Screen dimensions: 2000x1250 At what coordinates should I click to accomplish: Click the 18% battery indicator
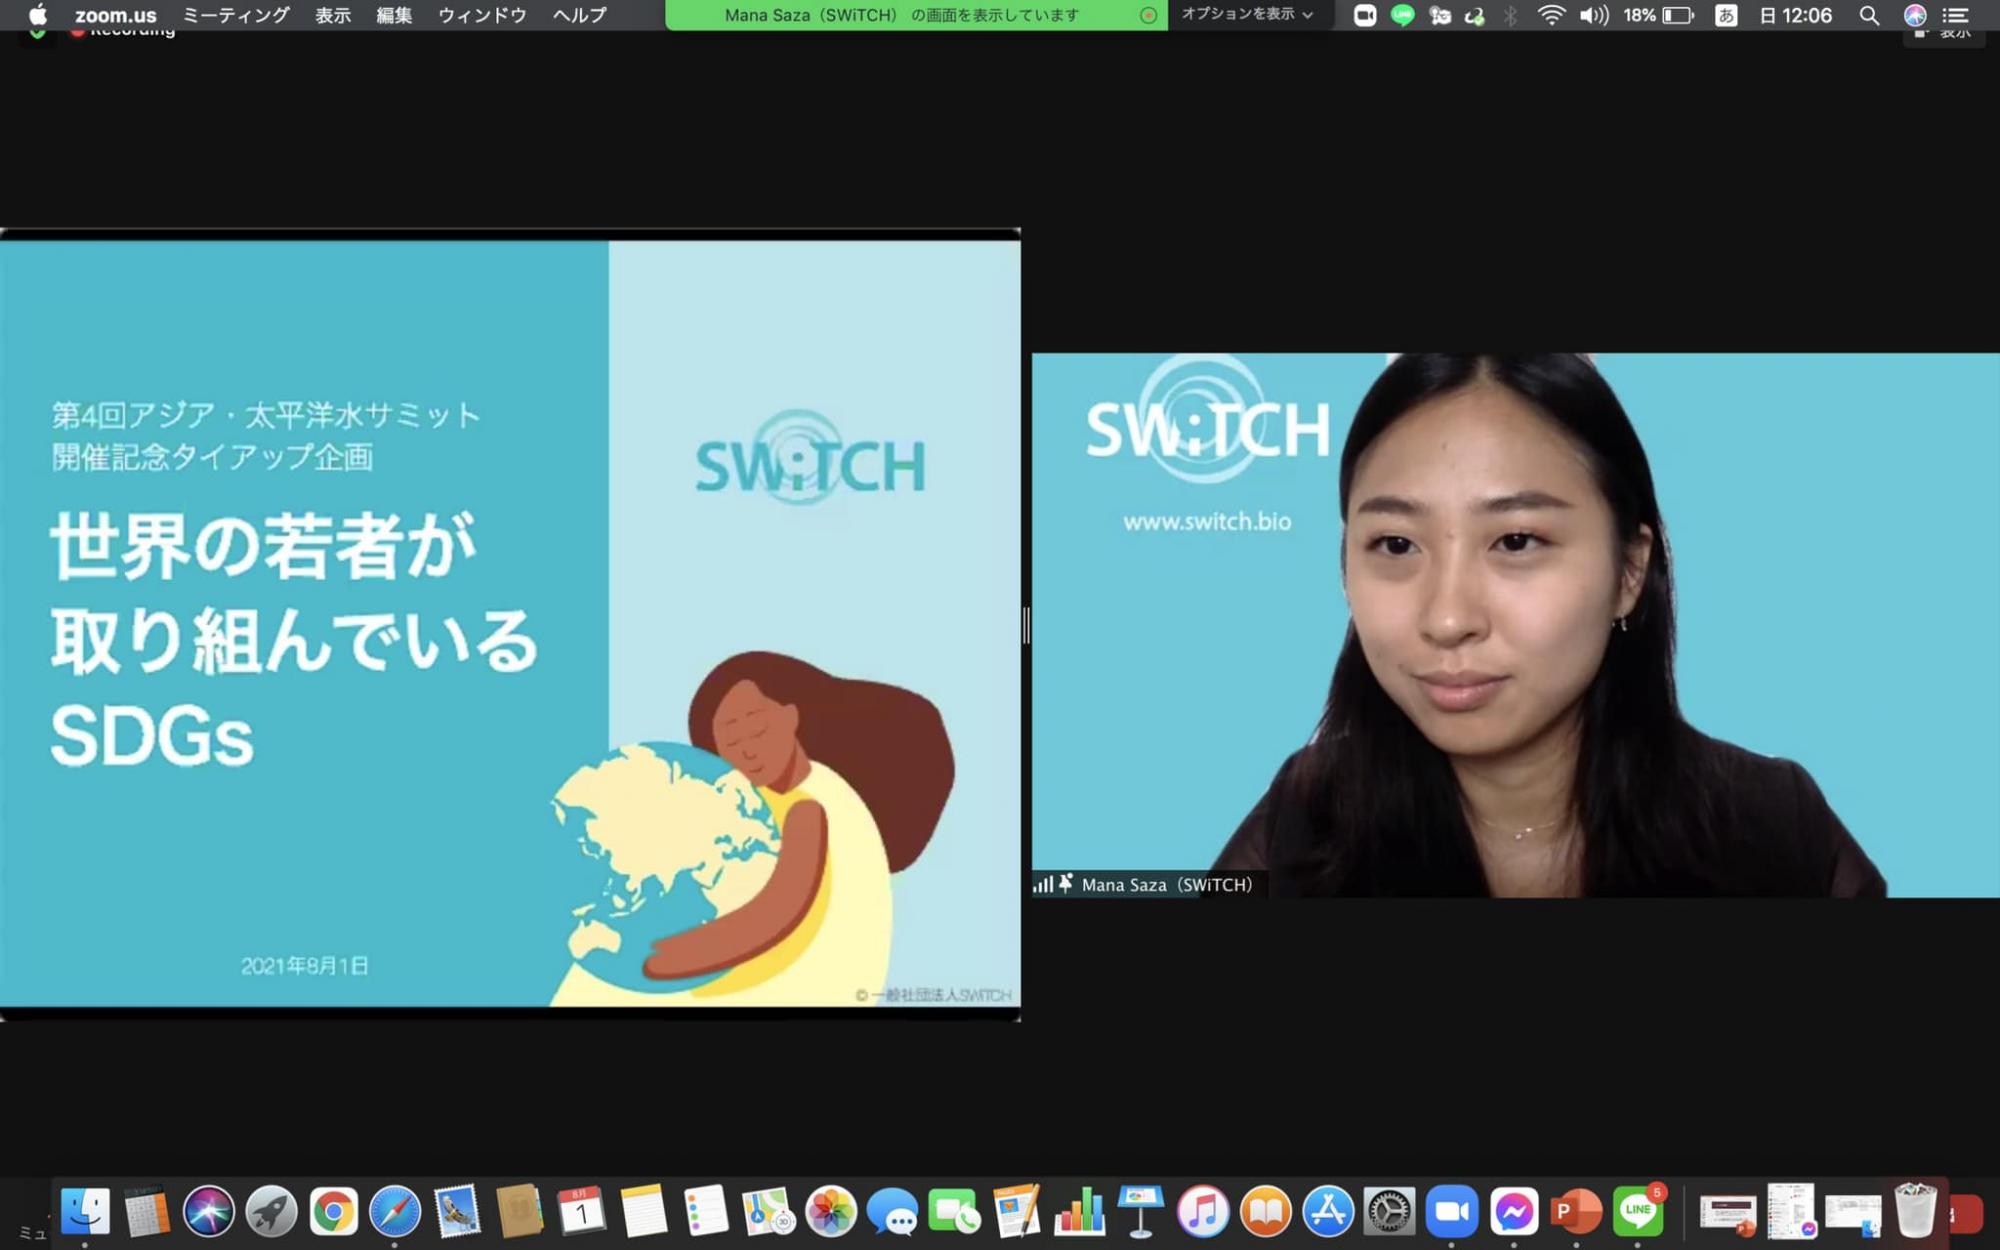[1659, 15]
